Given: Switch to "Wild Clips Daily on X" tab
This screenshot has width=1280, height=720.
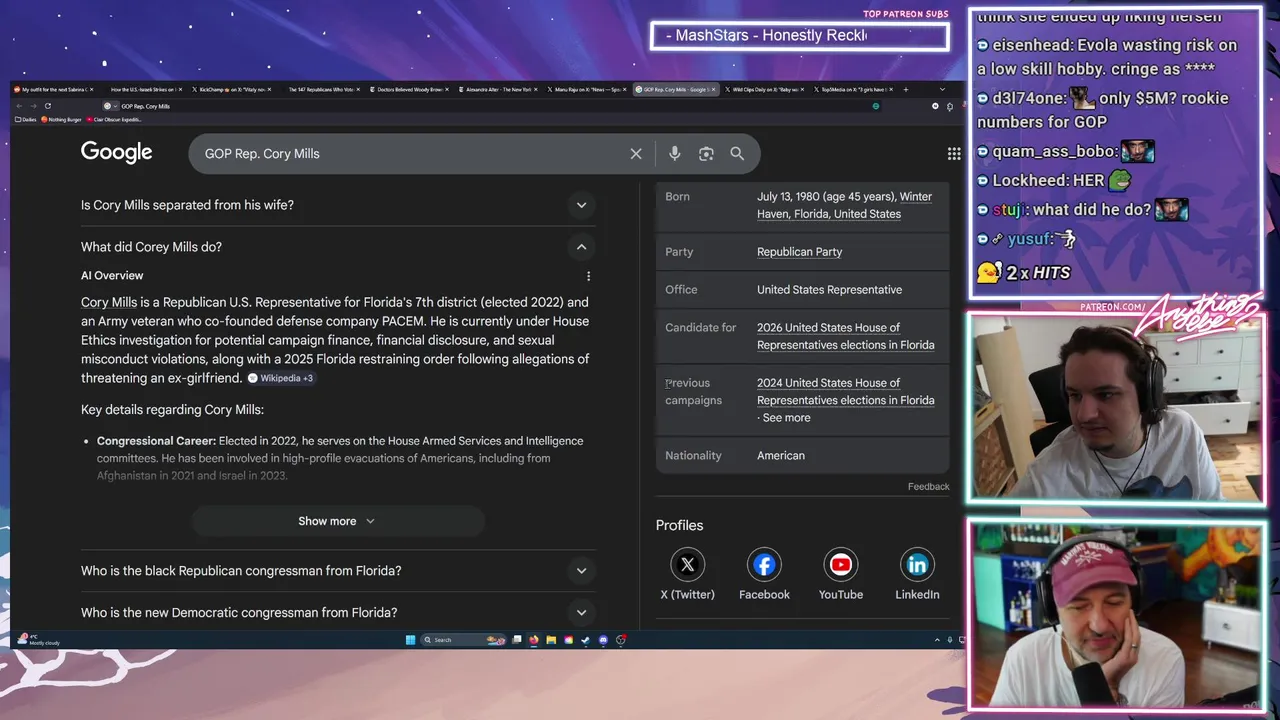Looking at the screenshot, I should (764, 89).
